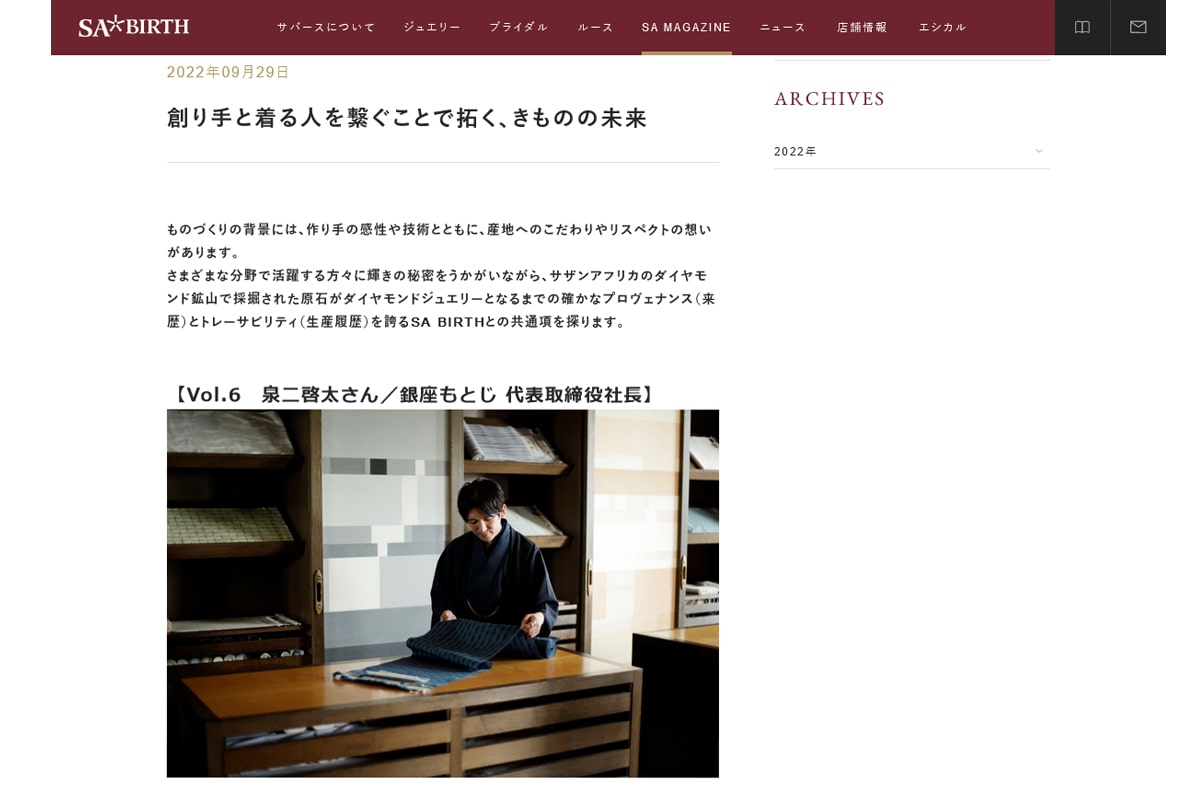Click the intro paragraph about SA BIRTH
The width and height of the screenshot is (1200, 800).
click(441, 275)
